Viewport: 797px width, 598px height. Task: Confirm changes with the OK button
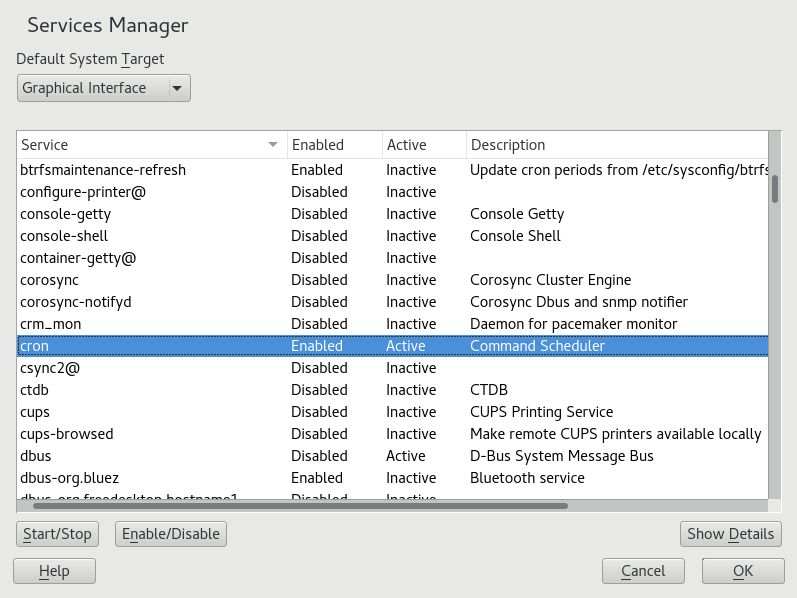[x=742, y=571]
